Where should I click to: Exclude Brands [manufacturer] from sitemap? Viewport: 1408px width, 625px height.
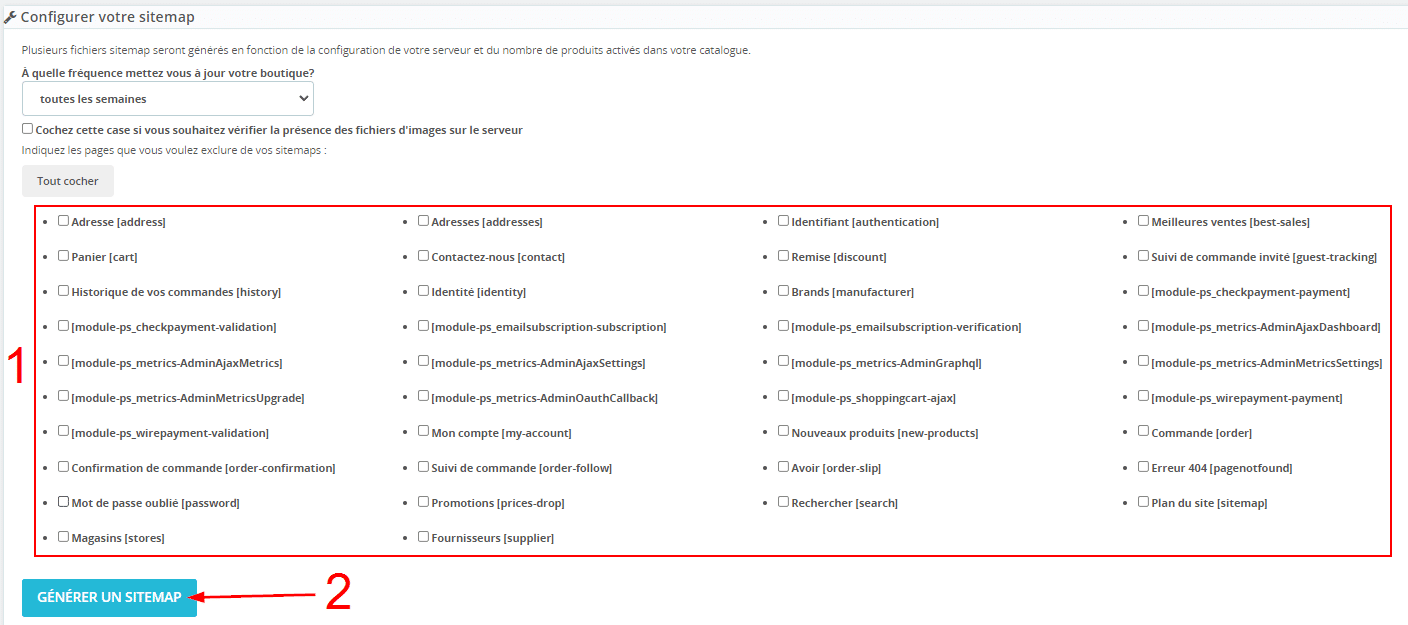coord(783,291)
